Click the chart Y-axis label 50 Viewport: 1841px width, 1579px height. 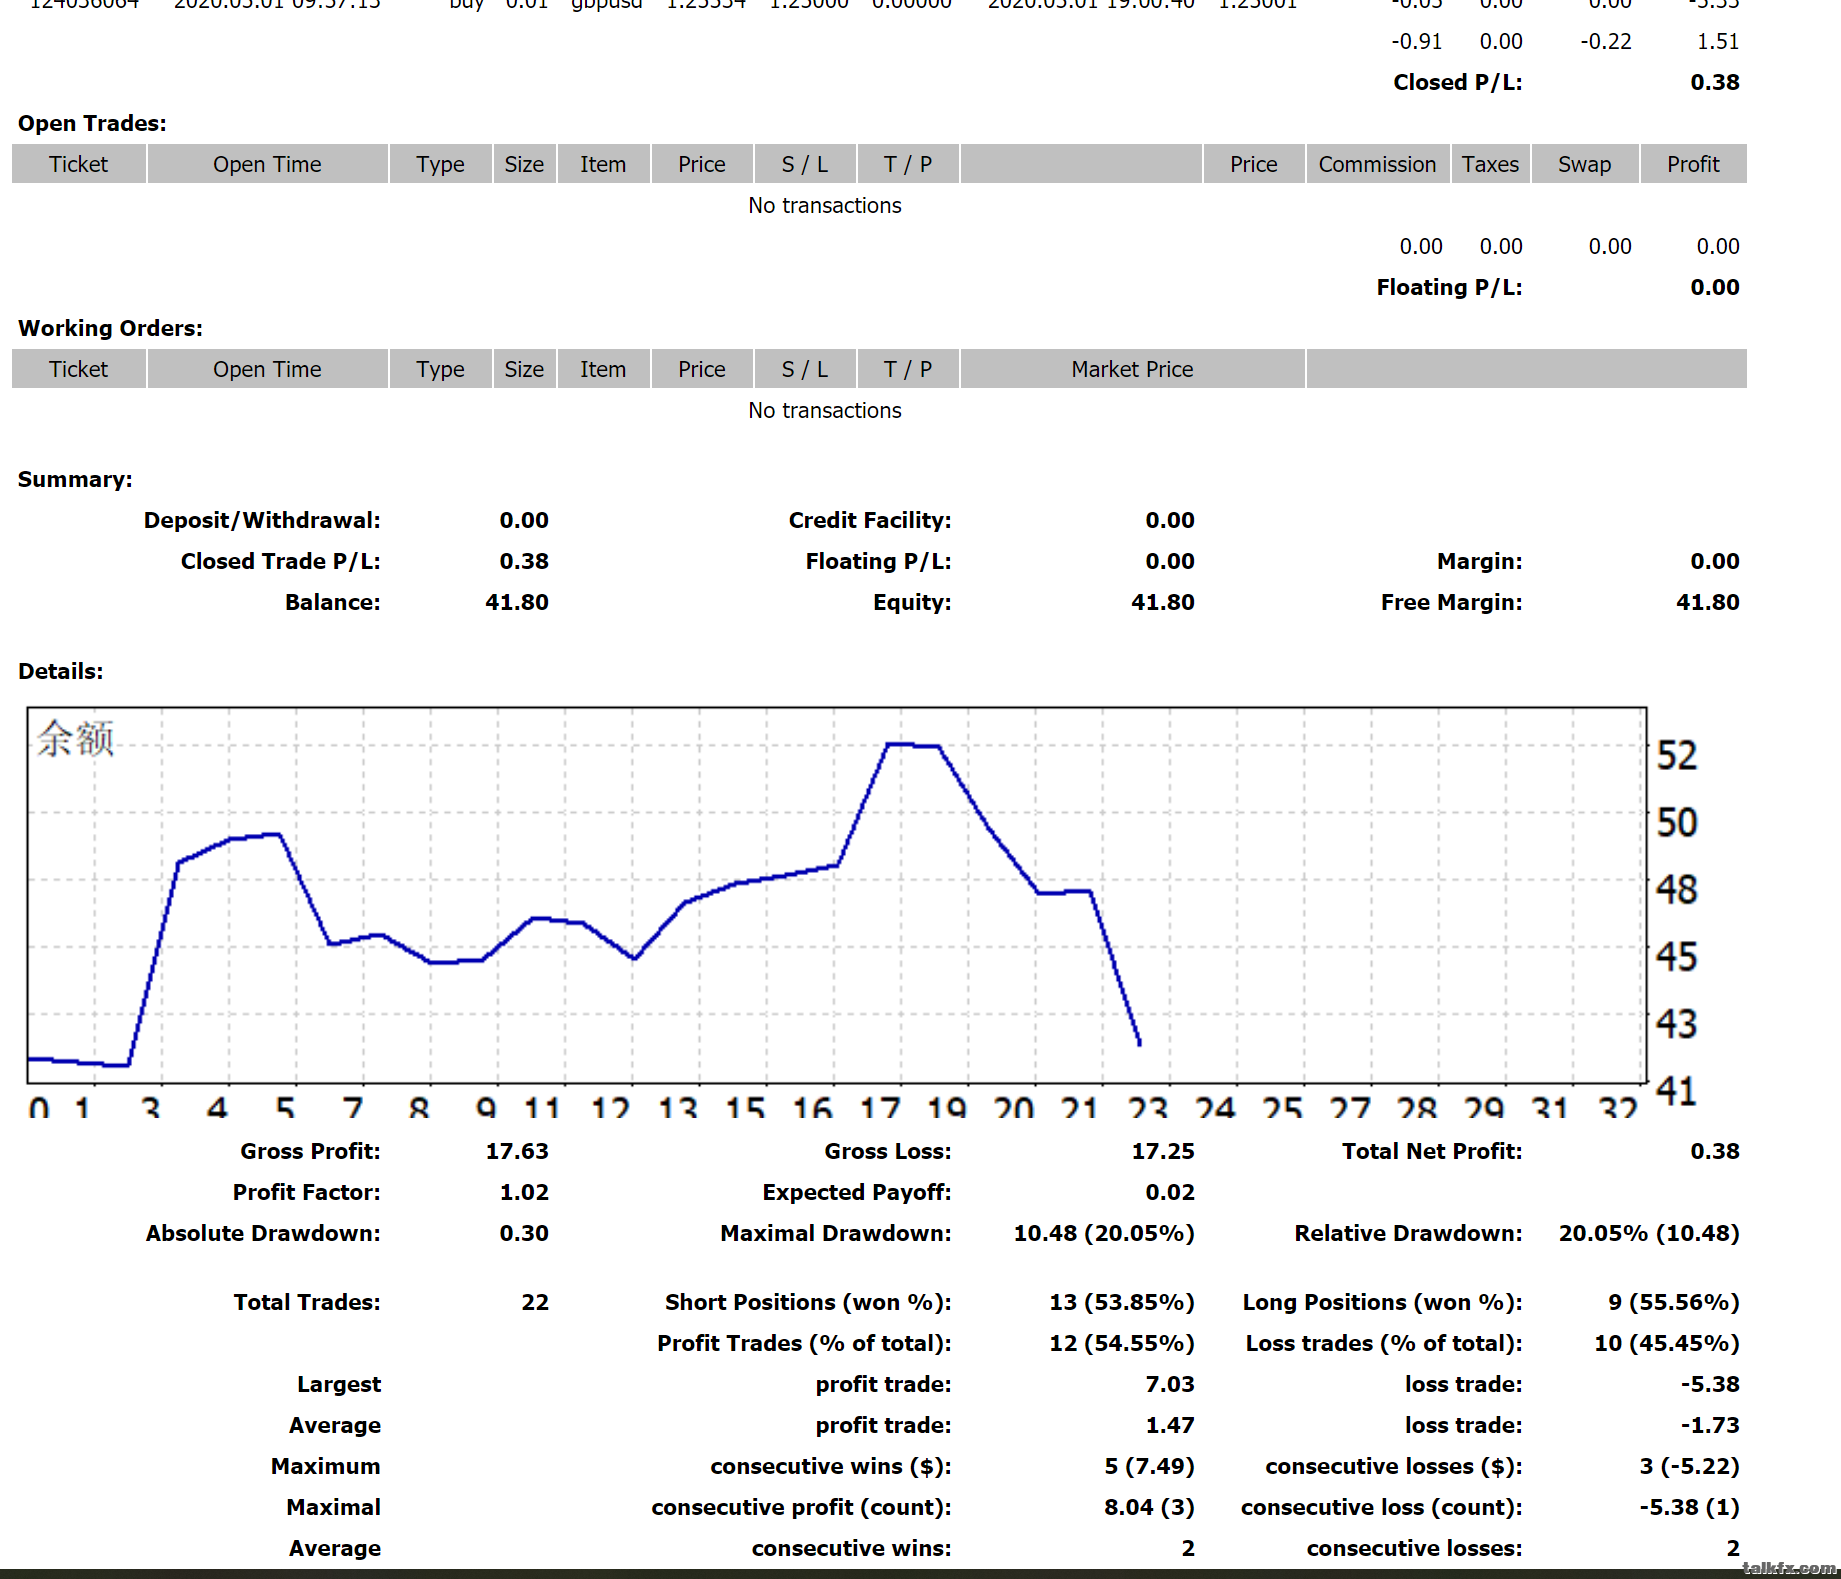point(1676,822)
